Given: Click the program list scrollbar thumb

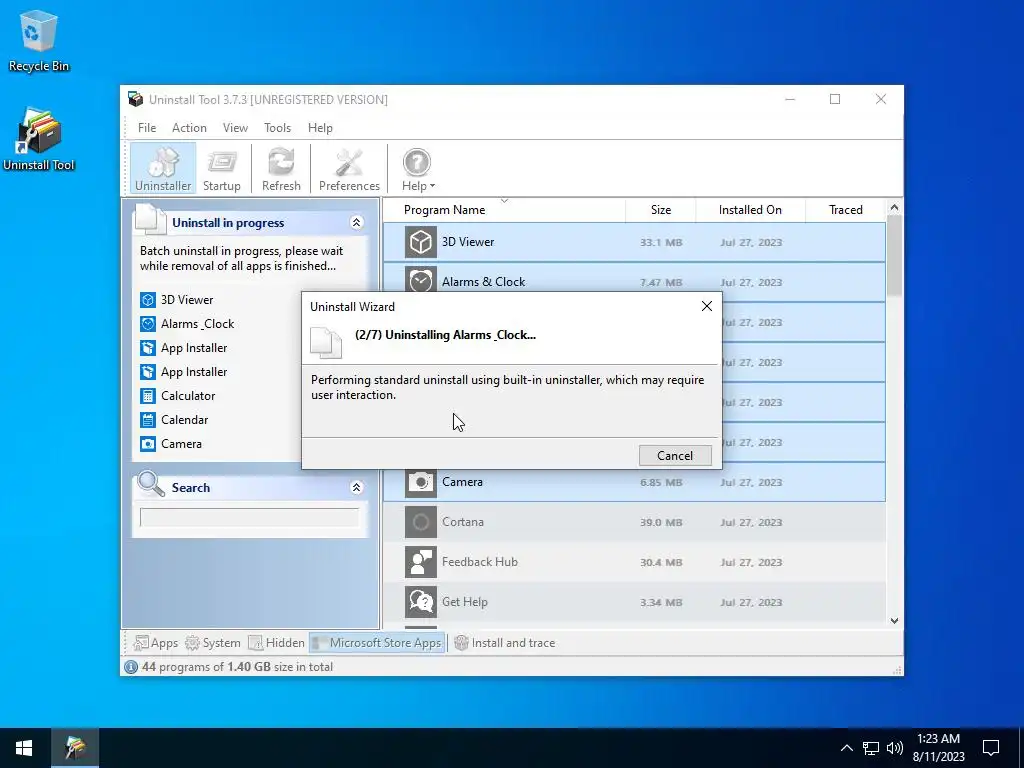Looking at the screenshot, I should pyautogui.click(x=894, y=256).
